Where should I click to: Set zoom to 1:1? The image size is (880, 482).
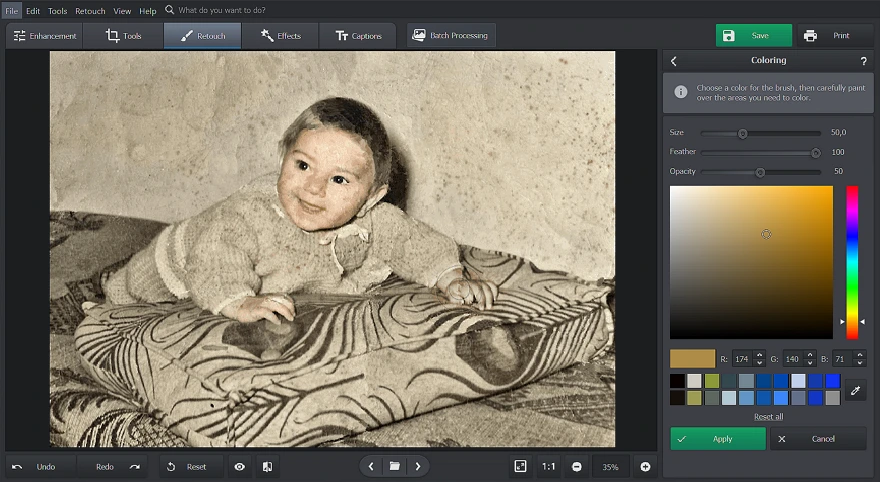click(x=548, y=466)
